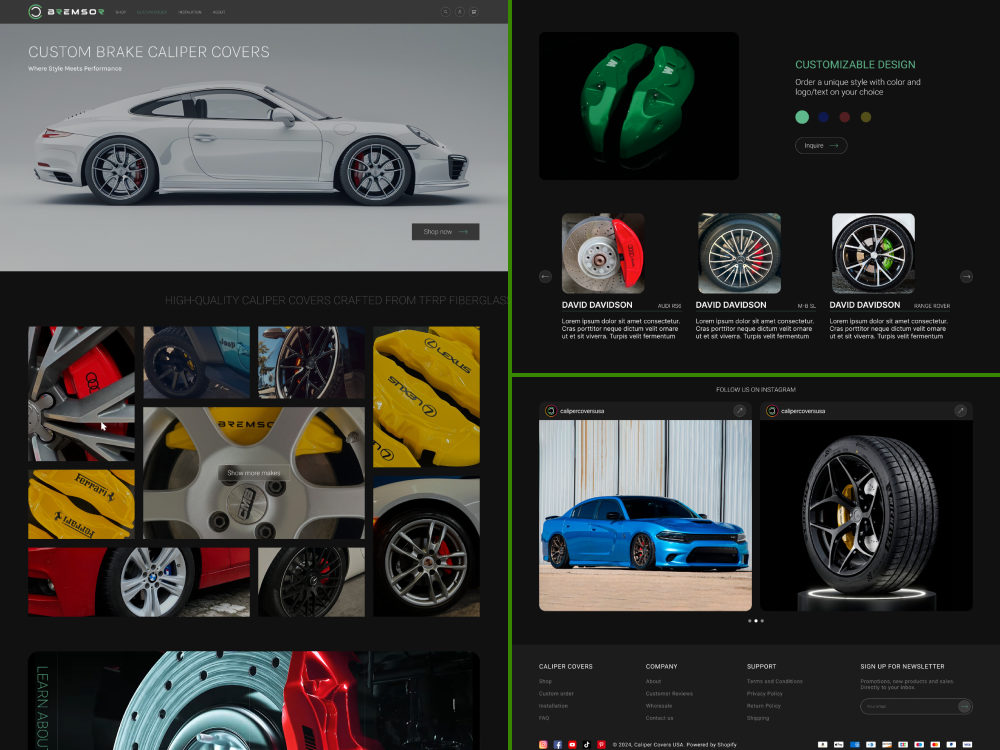1000x750 pixels.
Task: Select the third Instagram carousel dot
Action: click(x=762, y=621)
